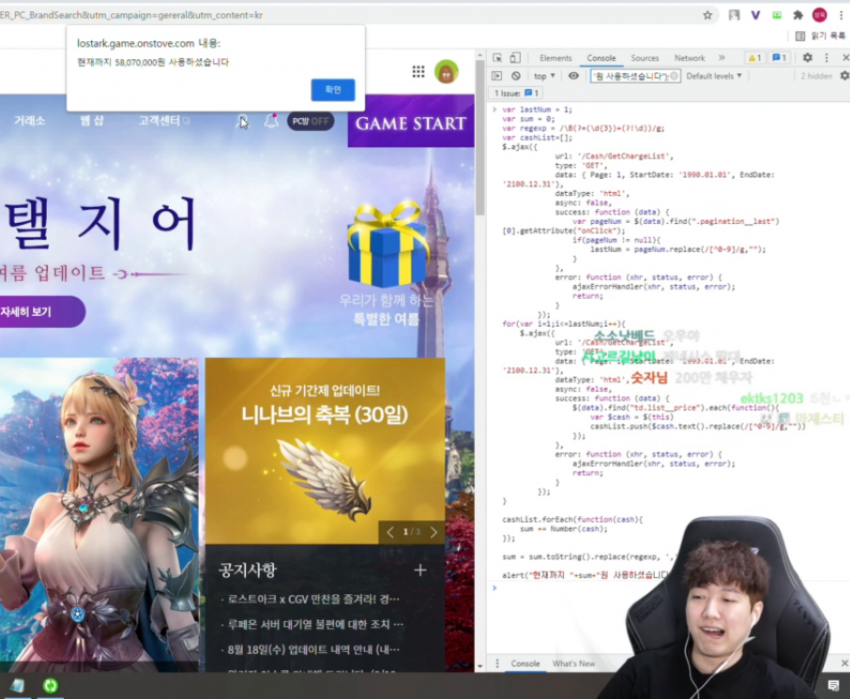This screenshot has width=850, height=699.
Task: Focus the console filter input
Action: 634,76
